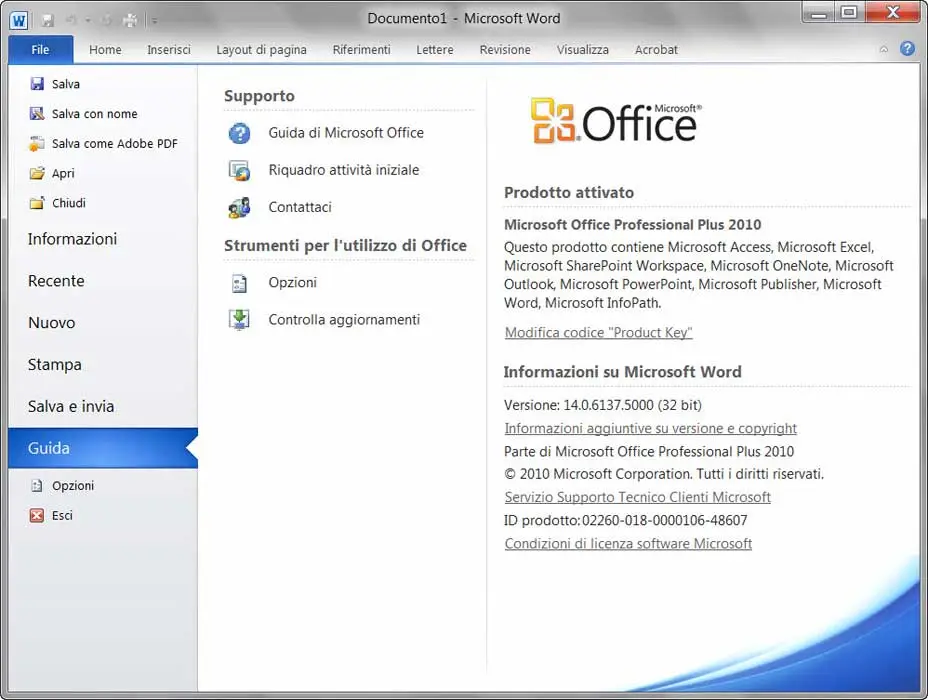Click the Word application icon in title bar
928x700 pixels.
tap(18, 21)
